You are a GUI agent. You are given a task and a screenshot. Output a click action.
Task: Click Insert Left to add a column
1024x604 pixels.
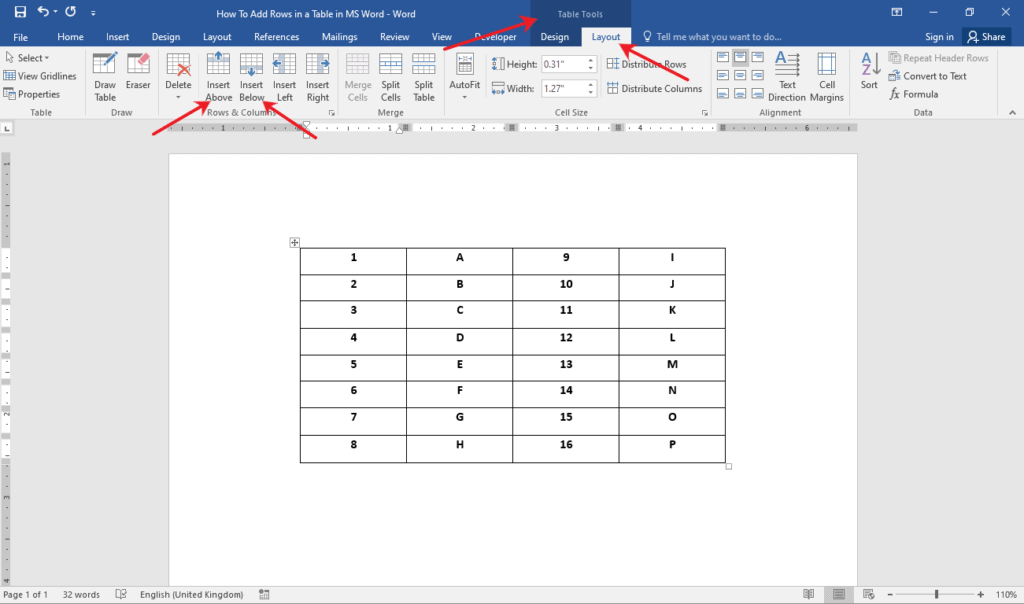(x=284, y=77)
